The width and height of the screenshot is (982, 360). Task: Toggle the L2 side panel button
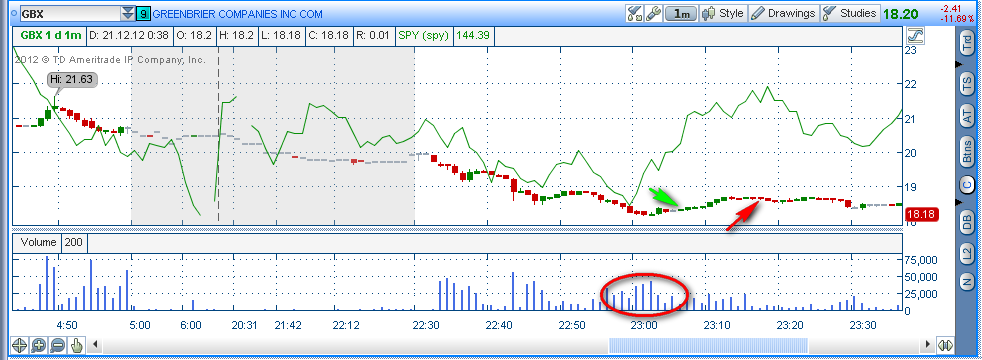click(967, 253)
